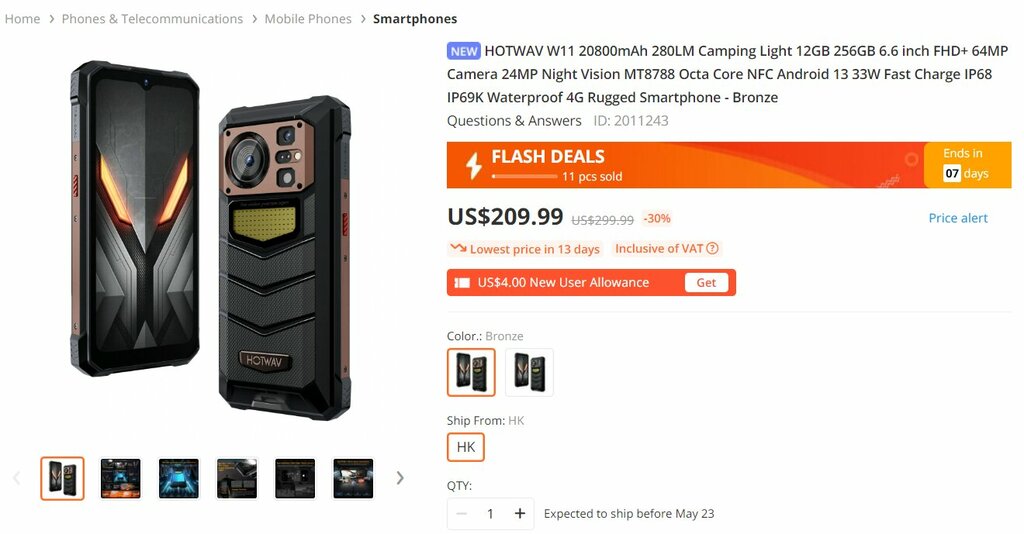View the last visible gallery thumbnail

[x=353, y=479]
